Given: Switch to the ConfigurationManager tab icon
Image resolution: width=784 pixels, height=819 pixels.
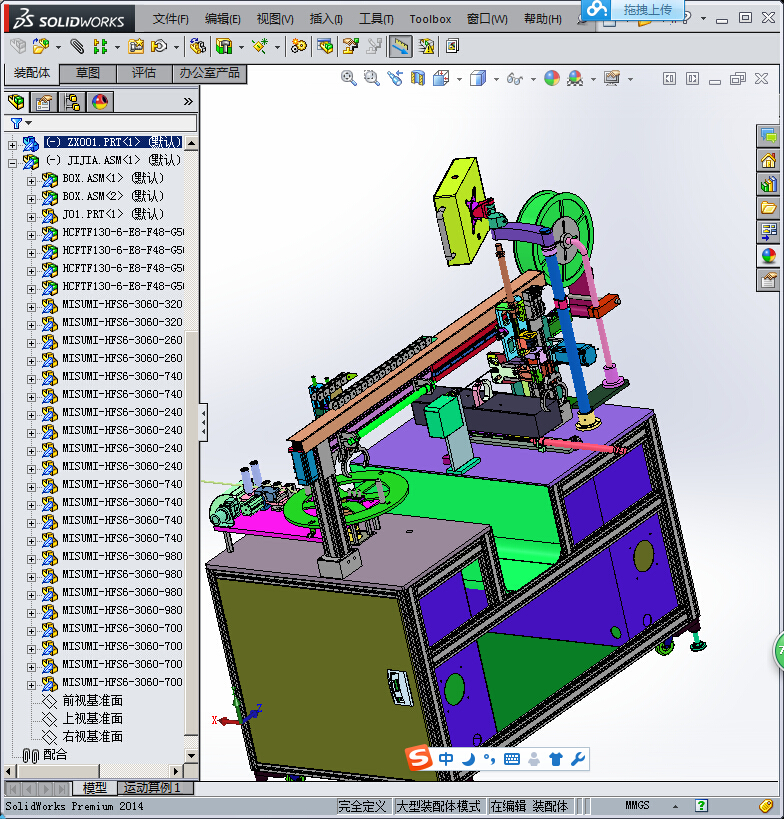Looking at the screenshot, I should click(x=72, y=101).
